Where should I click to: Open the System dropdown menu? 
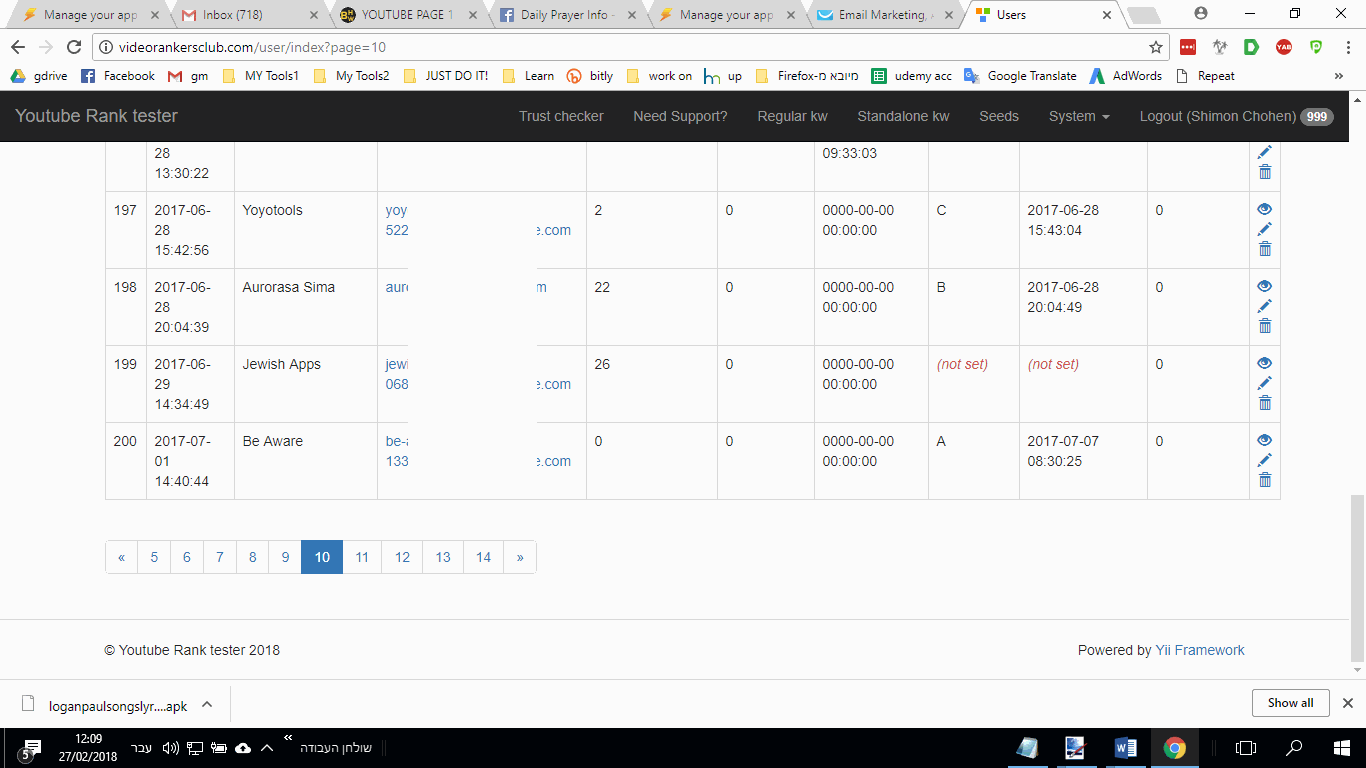[x=1079, y=116]
